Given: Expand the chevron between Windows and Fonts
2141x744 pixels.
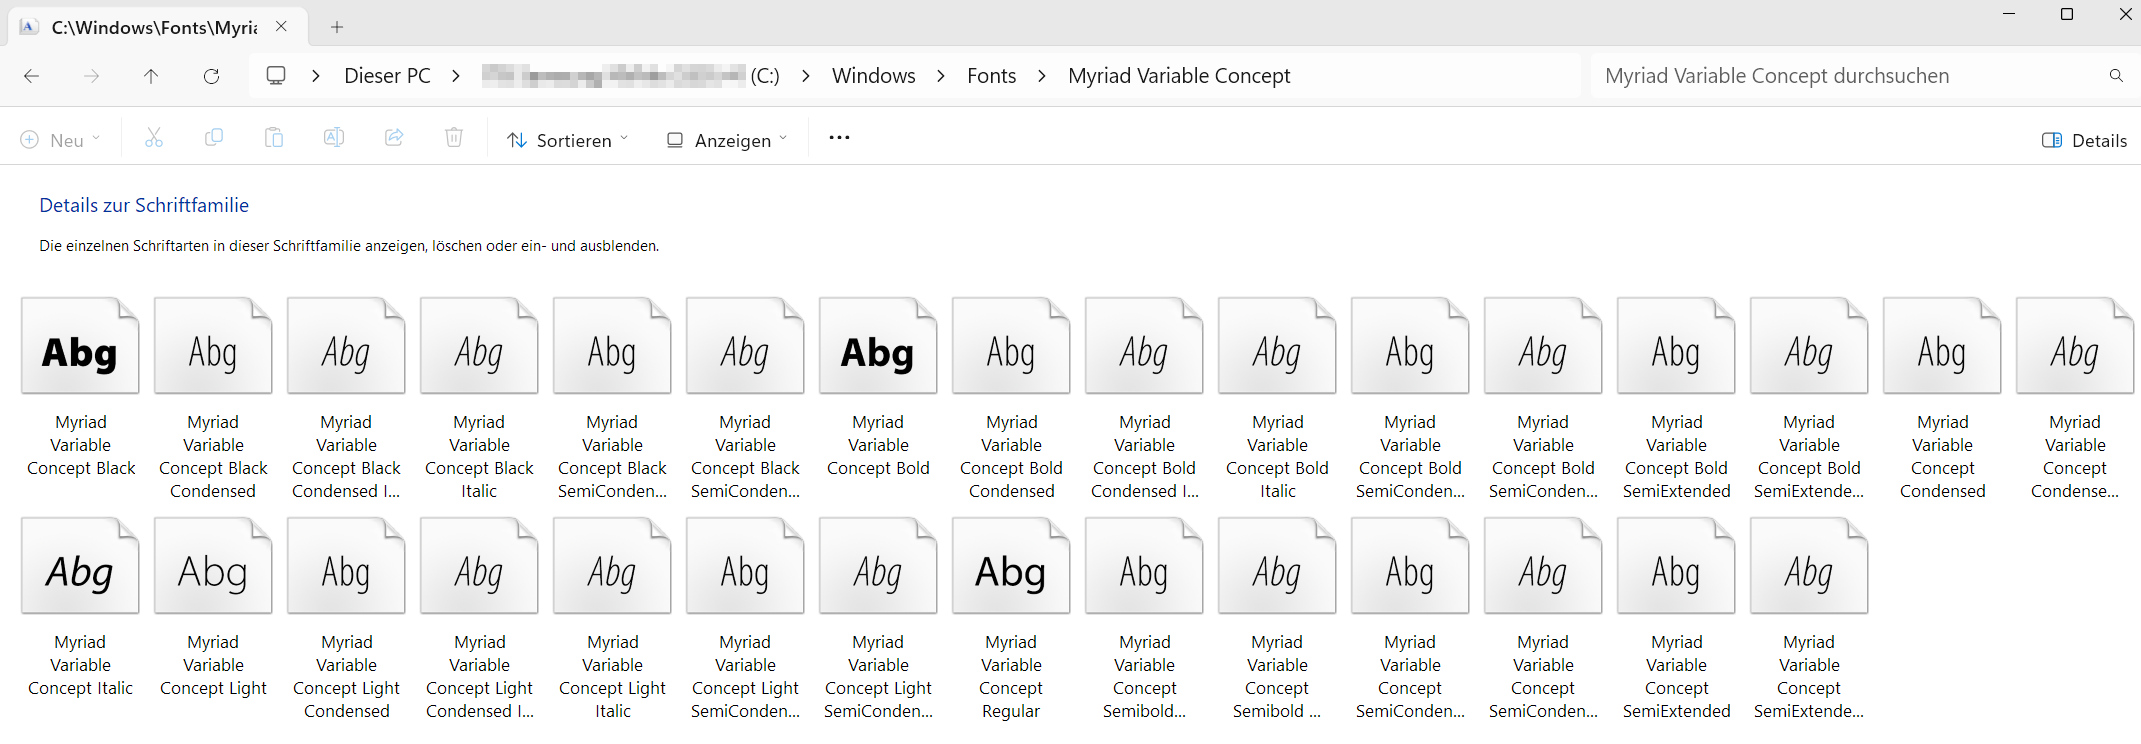Looking at the screenshot, I should (x=941, y=76).
